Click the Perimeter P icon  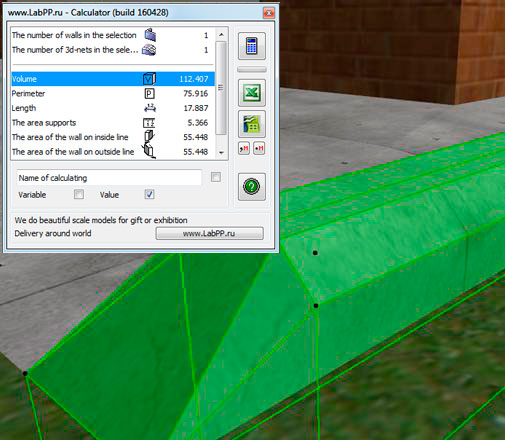point(149,94)
